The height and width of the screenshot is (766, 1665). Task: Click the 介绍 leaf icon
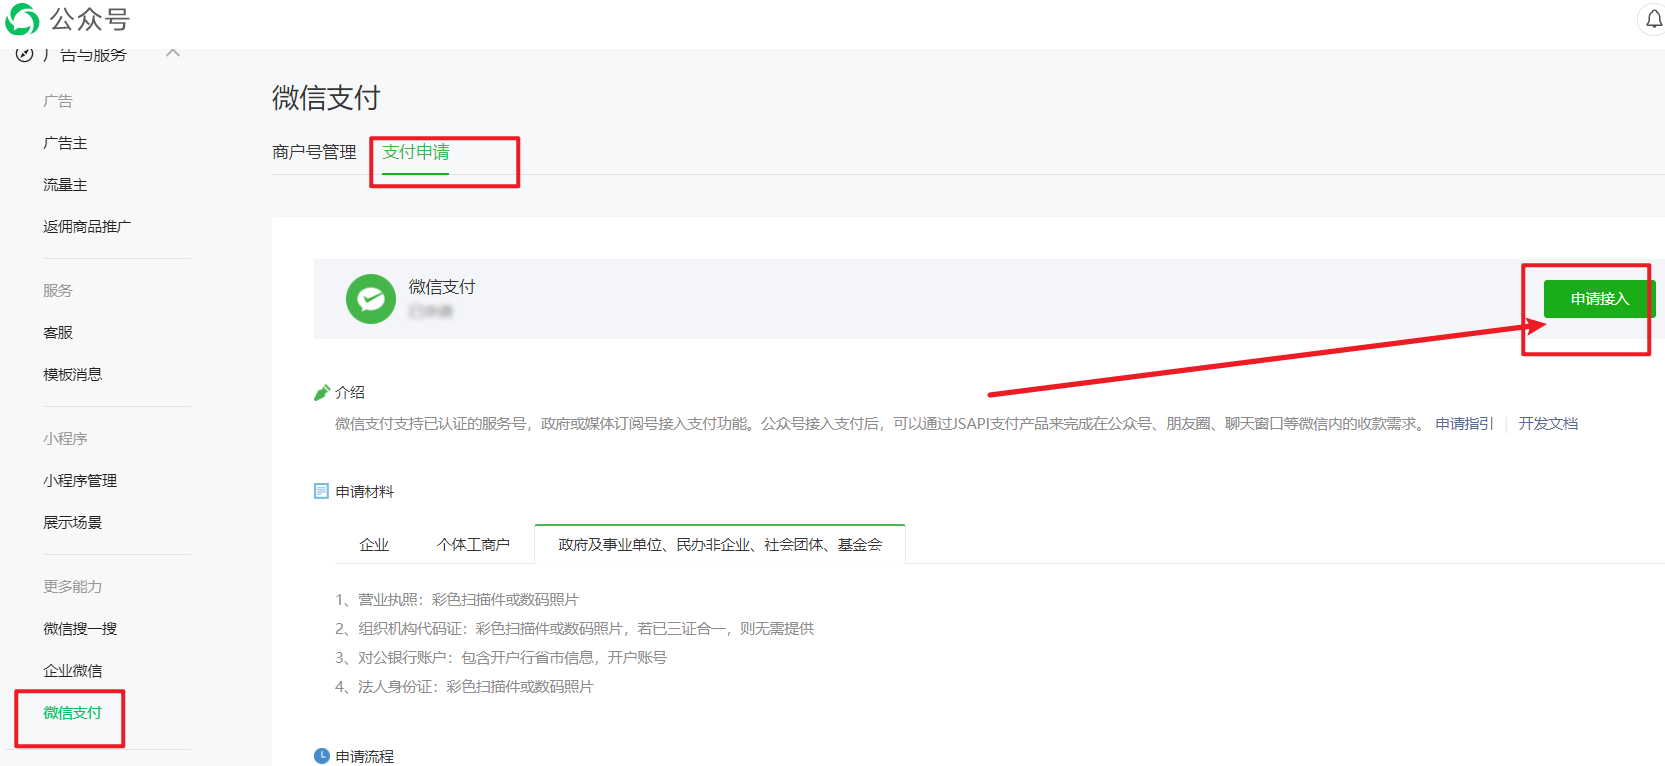coord(322,392)
